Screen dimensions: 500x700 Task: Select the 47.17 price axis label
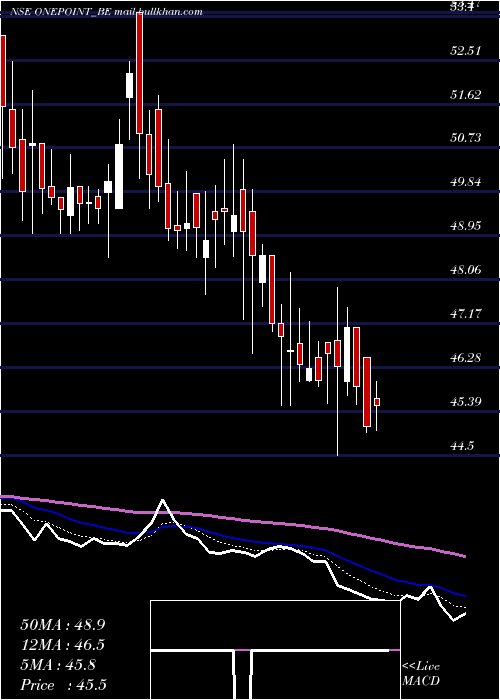pyautogui.click(x=465, y=313)
